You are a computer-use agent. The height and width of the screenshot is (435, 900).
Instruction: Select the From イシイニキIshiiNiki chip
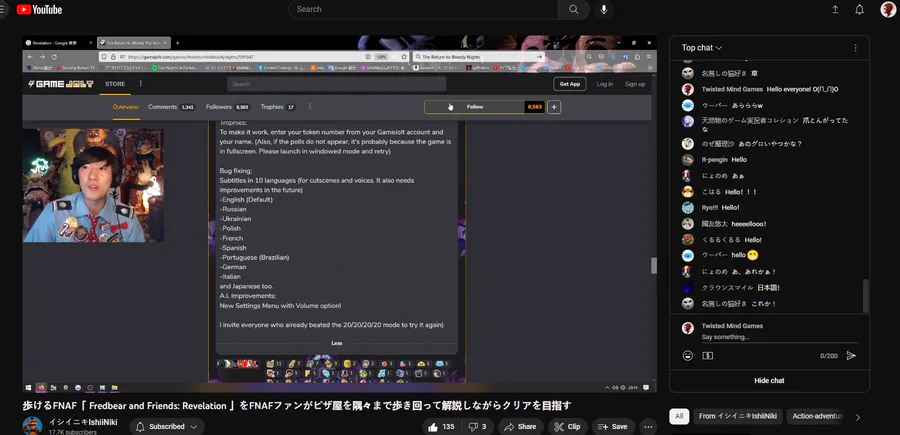point(736,417)
